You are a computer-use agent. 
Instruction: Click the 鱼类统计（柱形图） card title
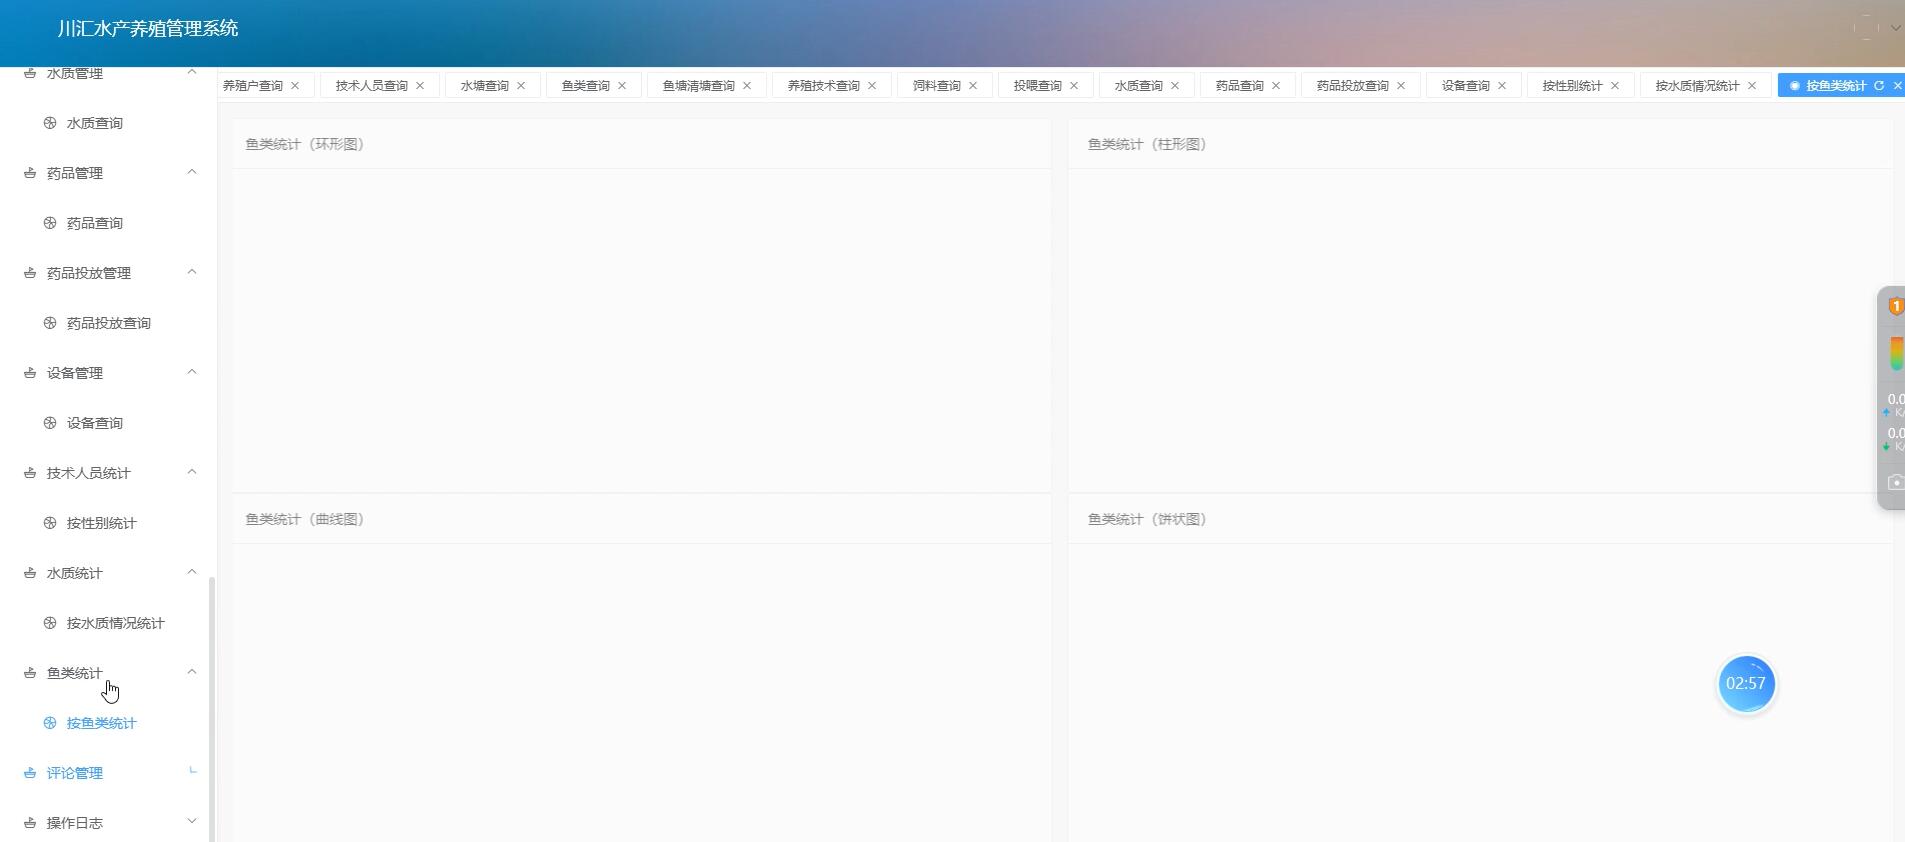pos(1148,144)
